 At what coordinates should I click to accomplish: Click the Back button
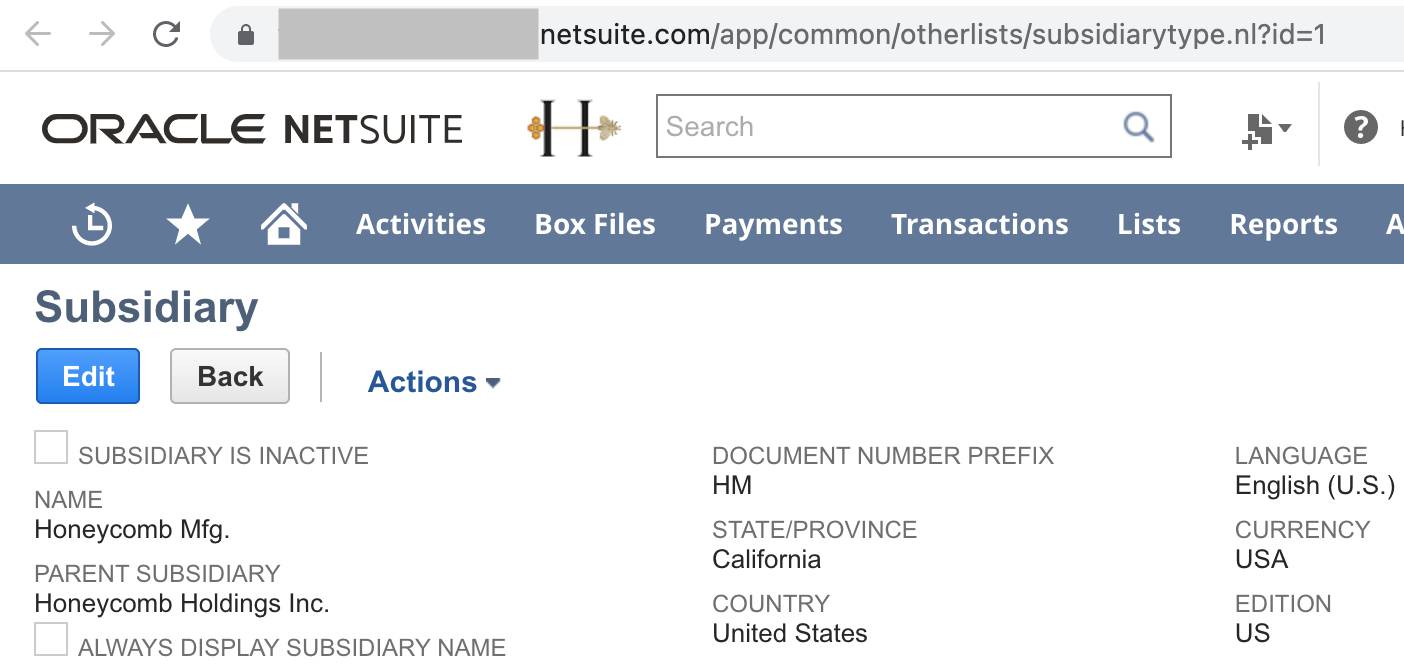230,376
